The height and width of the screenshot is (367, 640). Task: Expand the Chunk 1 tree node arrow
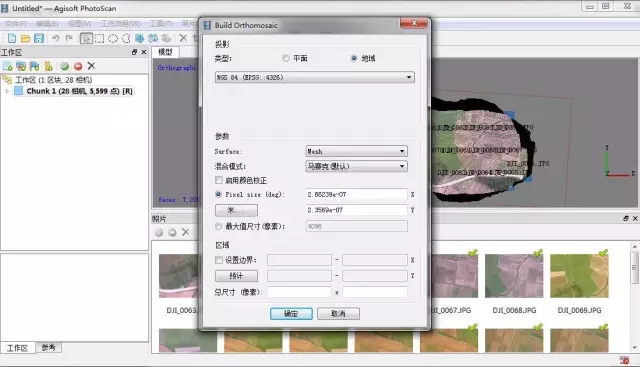point(7,91)
